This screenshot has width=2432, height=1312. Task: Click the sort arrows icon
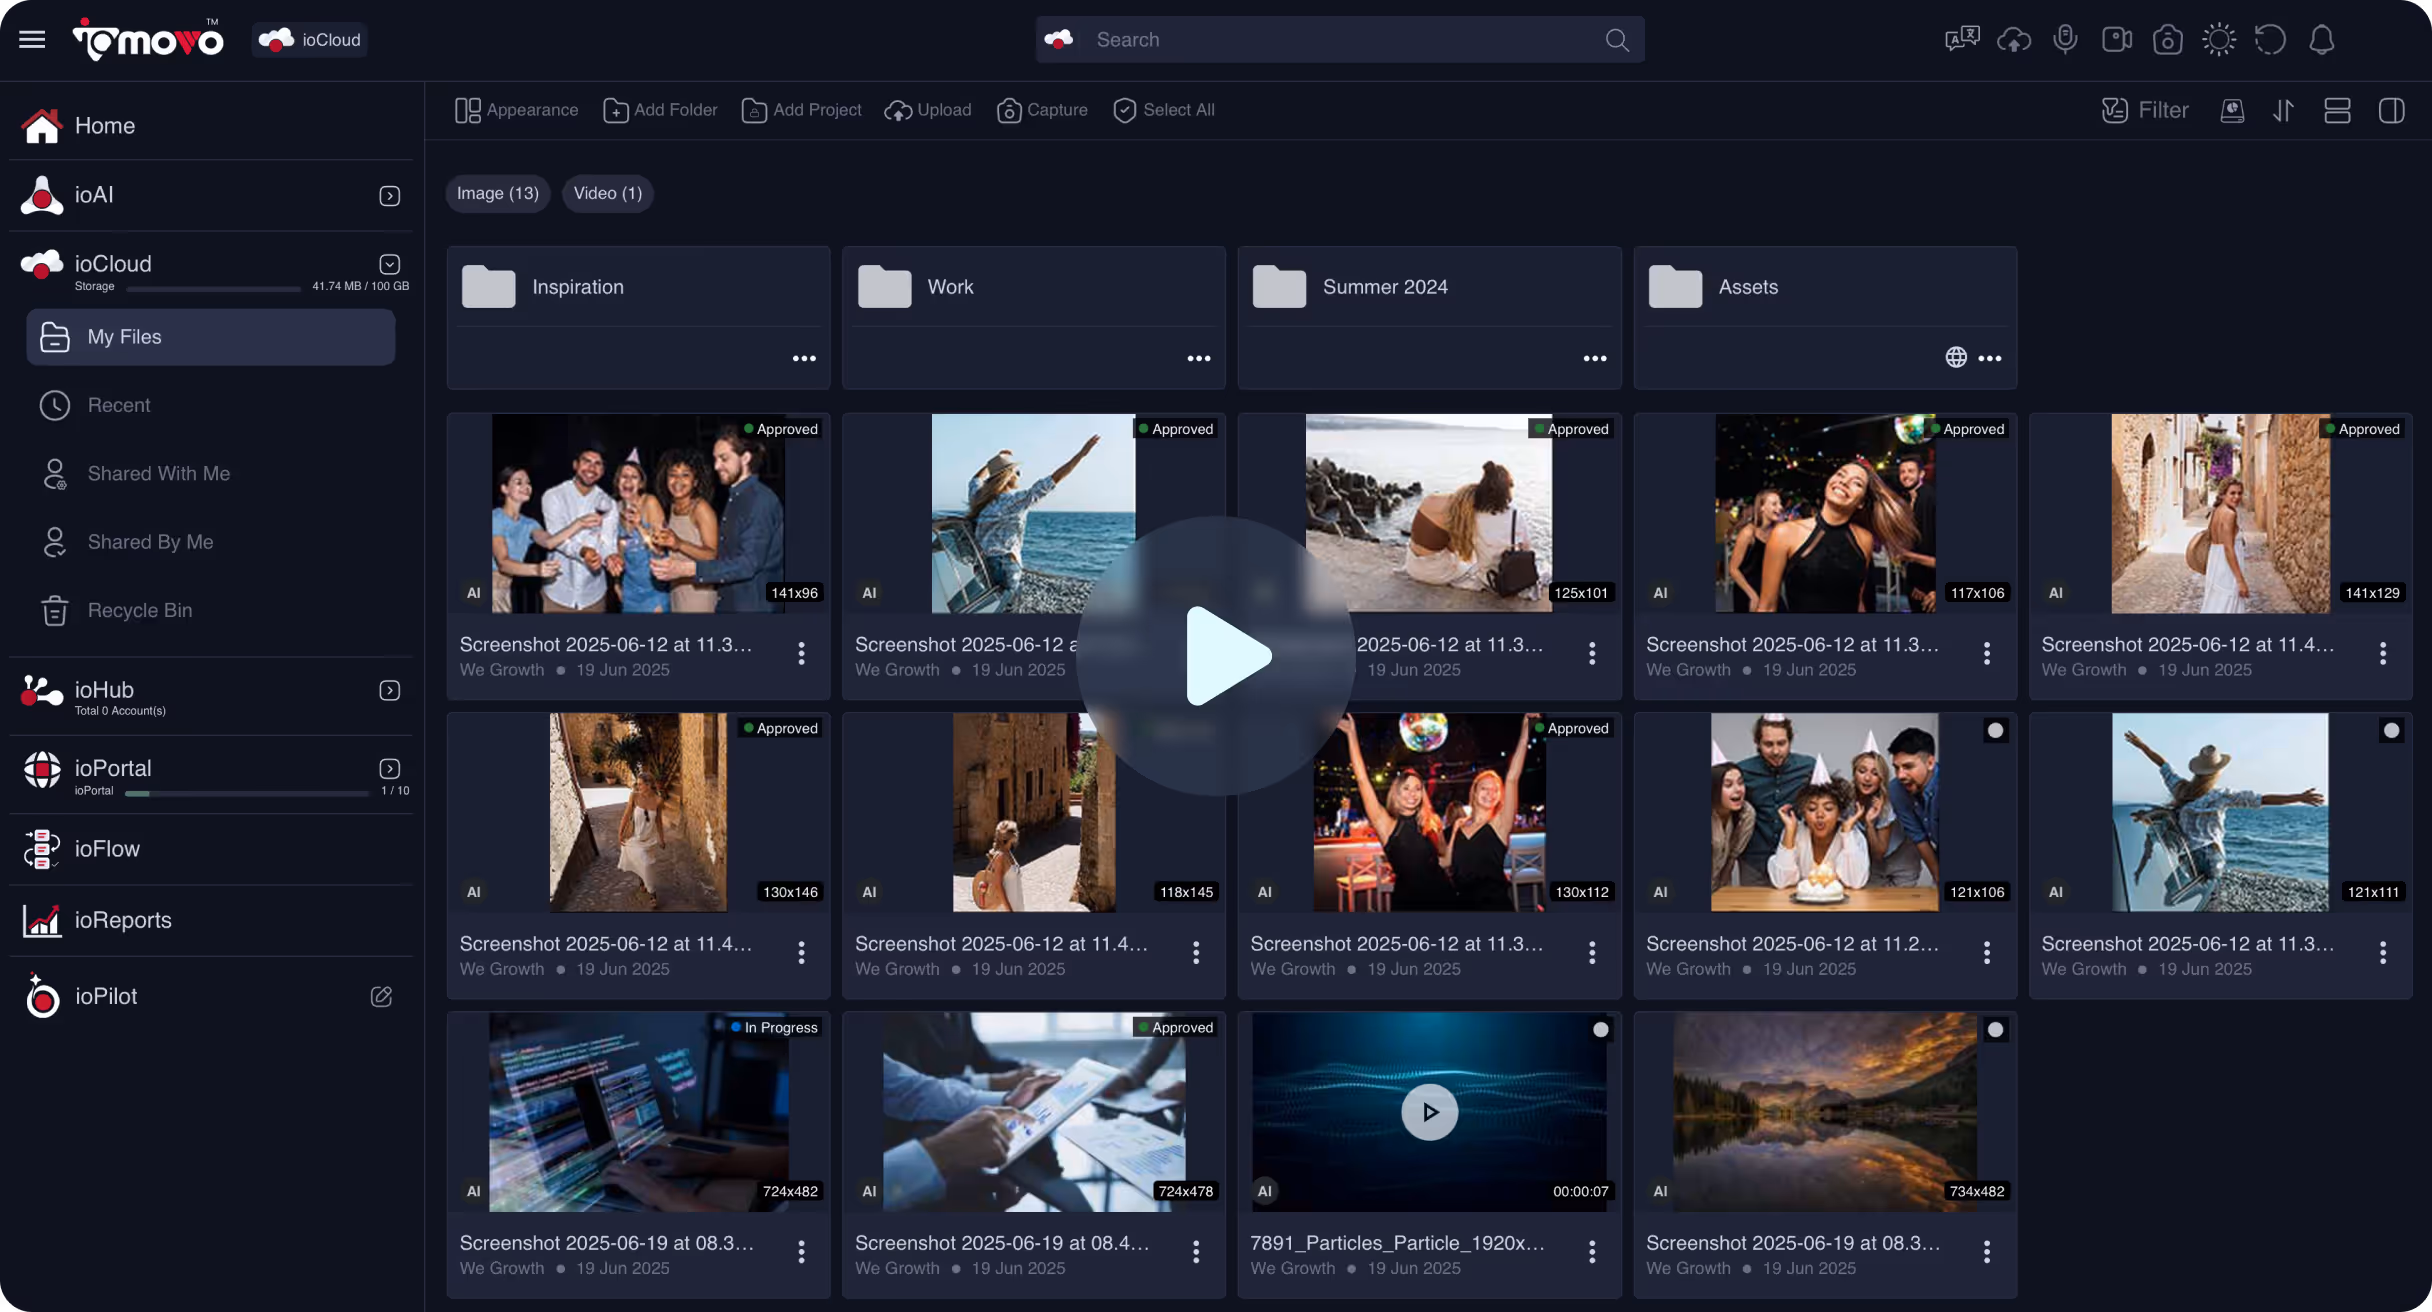pyautogui.click(x=2283, y=110)
